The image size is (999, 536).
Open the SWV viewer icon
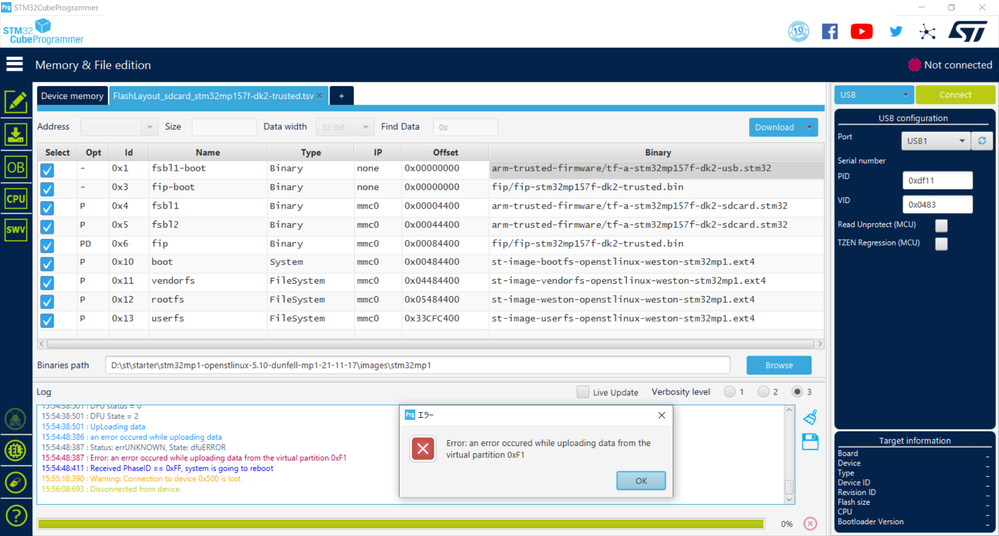point(15,229)
